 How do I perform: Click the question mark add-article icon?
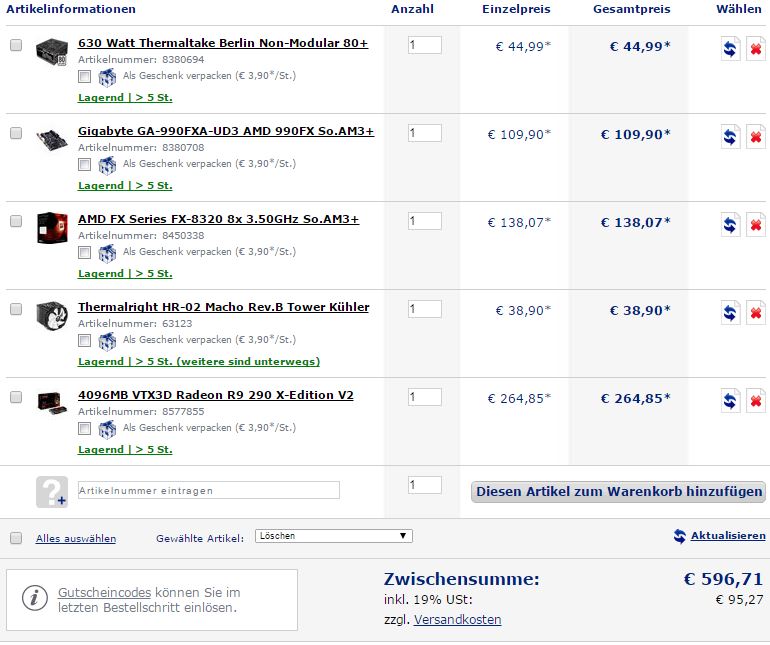click(x=52, y=491)
